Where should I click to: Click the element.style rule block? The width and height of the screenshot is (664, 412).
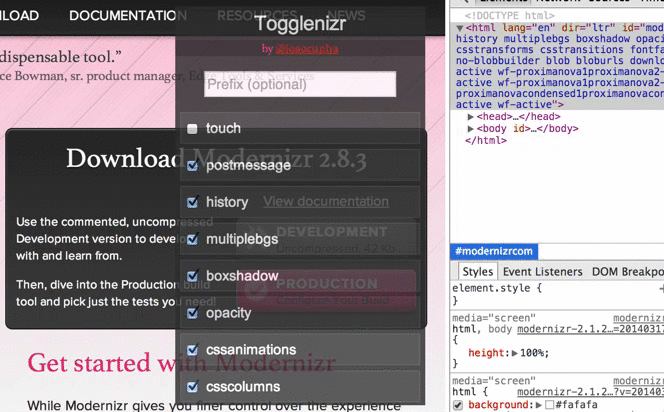557,294
